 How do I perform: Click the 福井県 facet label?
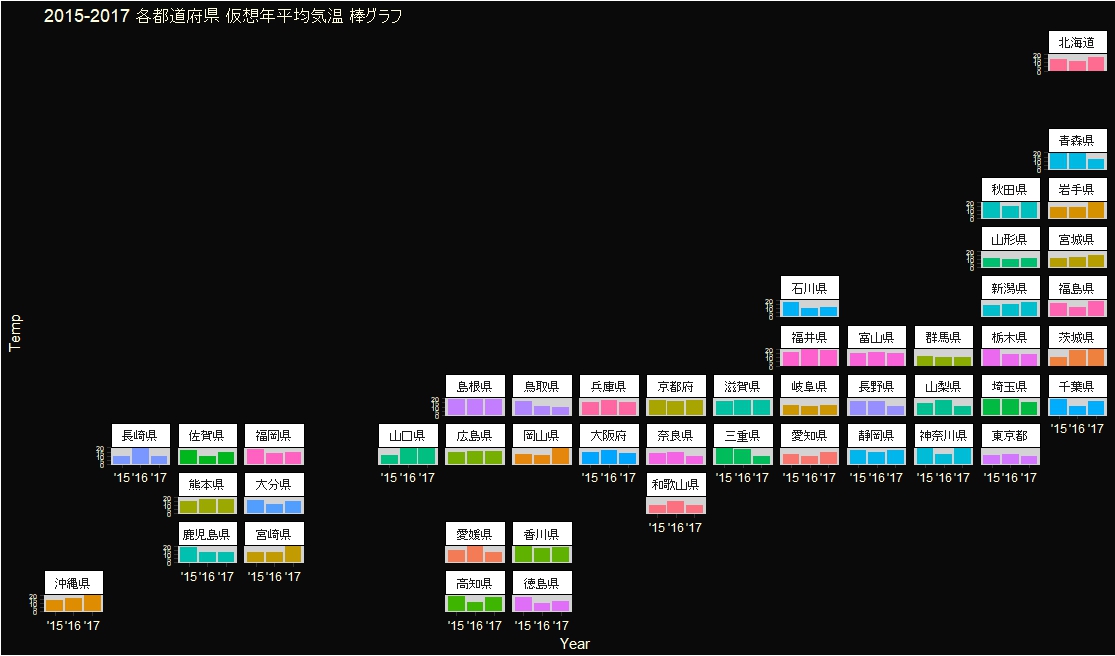[810, 338]
